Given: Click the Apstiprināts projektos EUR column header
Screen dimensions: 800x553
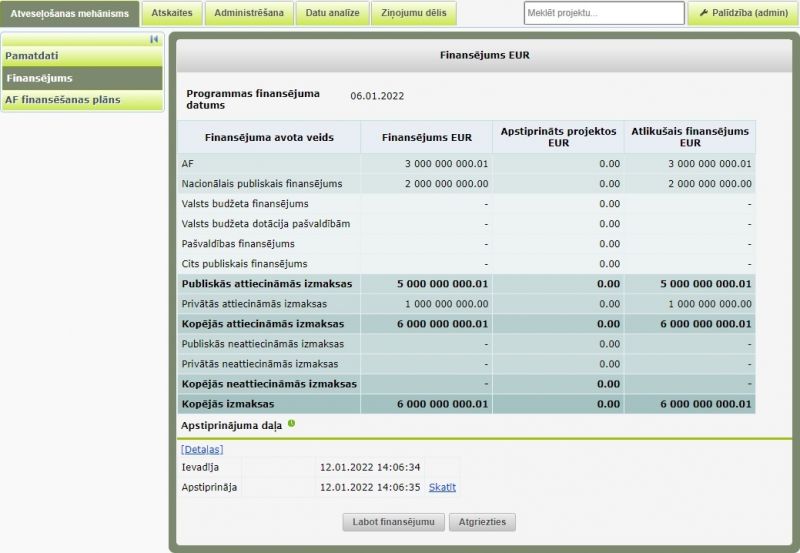Looking at the screenshot, I should (558, 137).
